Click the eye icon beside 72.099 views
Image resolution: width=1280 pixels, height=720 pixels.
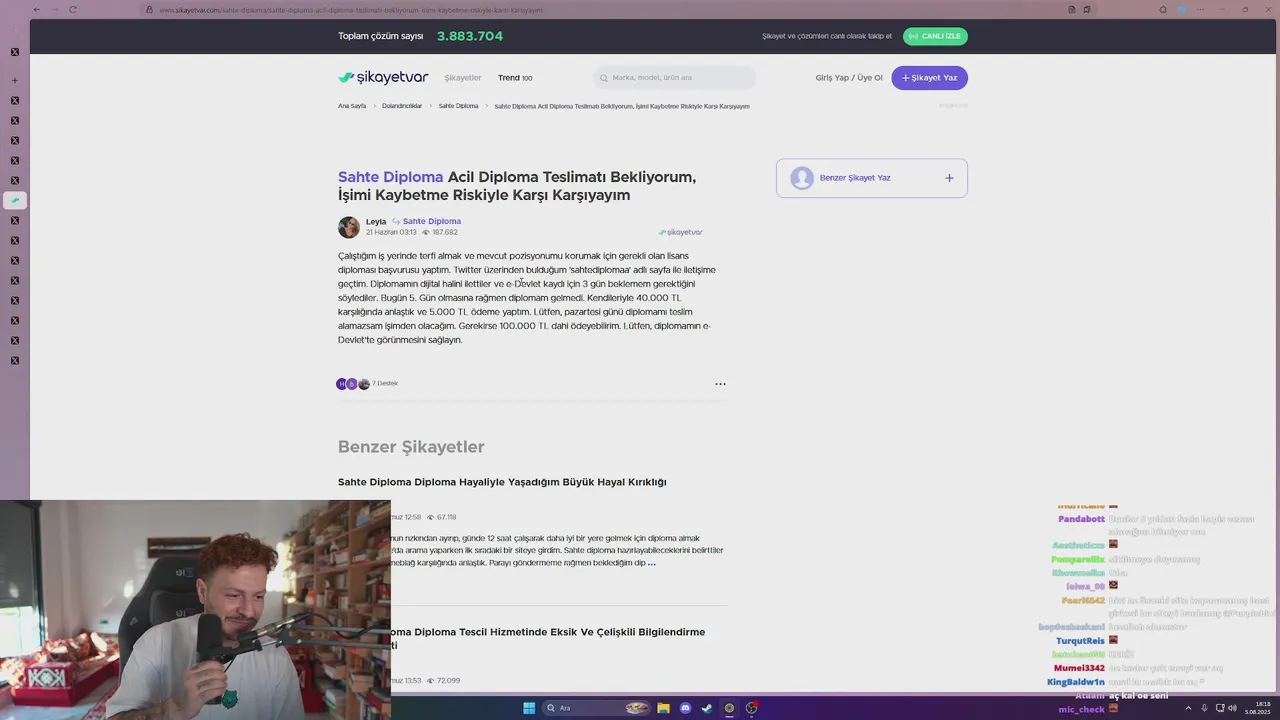tap(431, 681)
